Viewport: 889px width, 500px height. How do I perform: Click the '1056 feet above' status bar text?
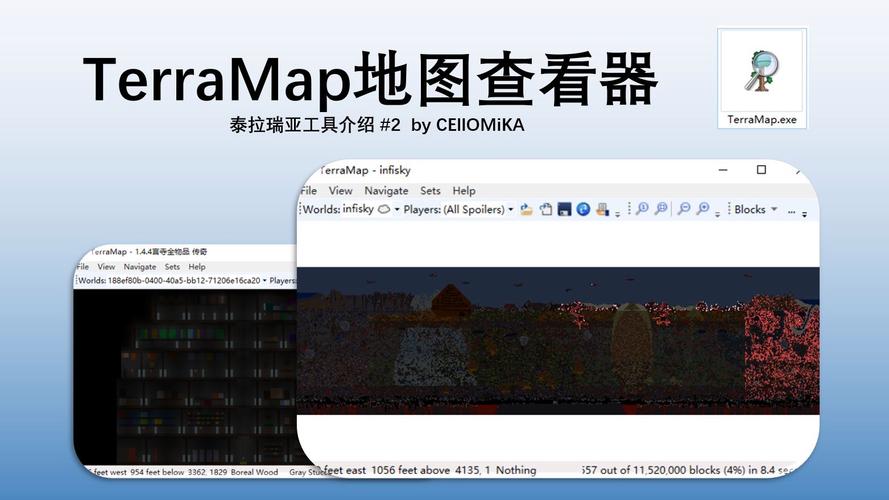410,470
